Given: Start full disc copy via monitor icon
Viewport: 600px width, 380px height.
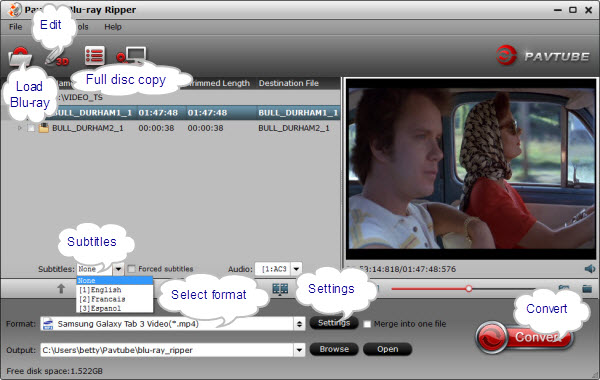Looking at the screenshot, I should click(131, 55).
